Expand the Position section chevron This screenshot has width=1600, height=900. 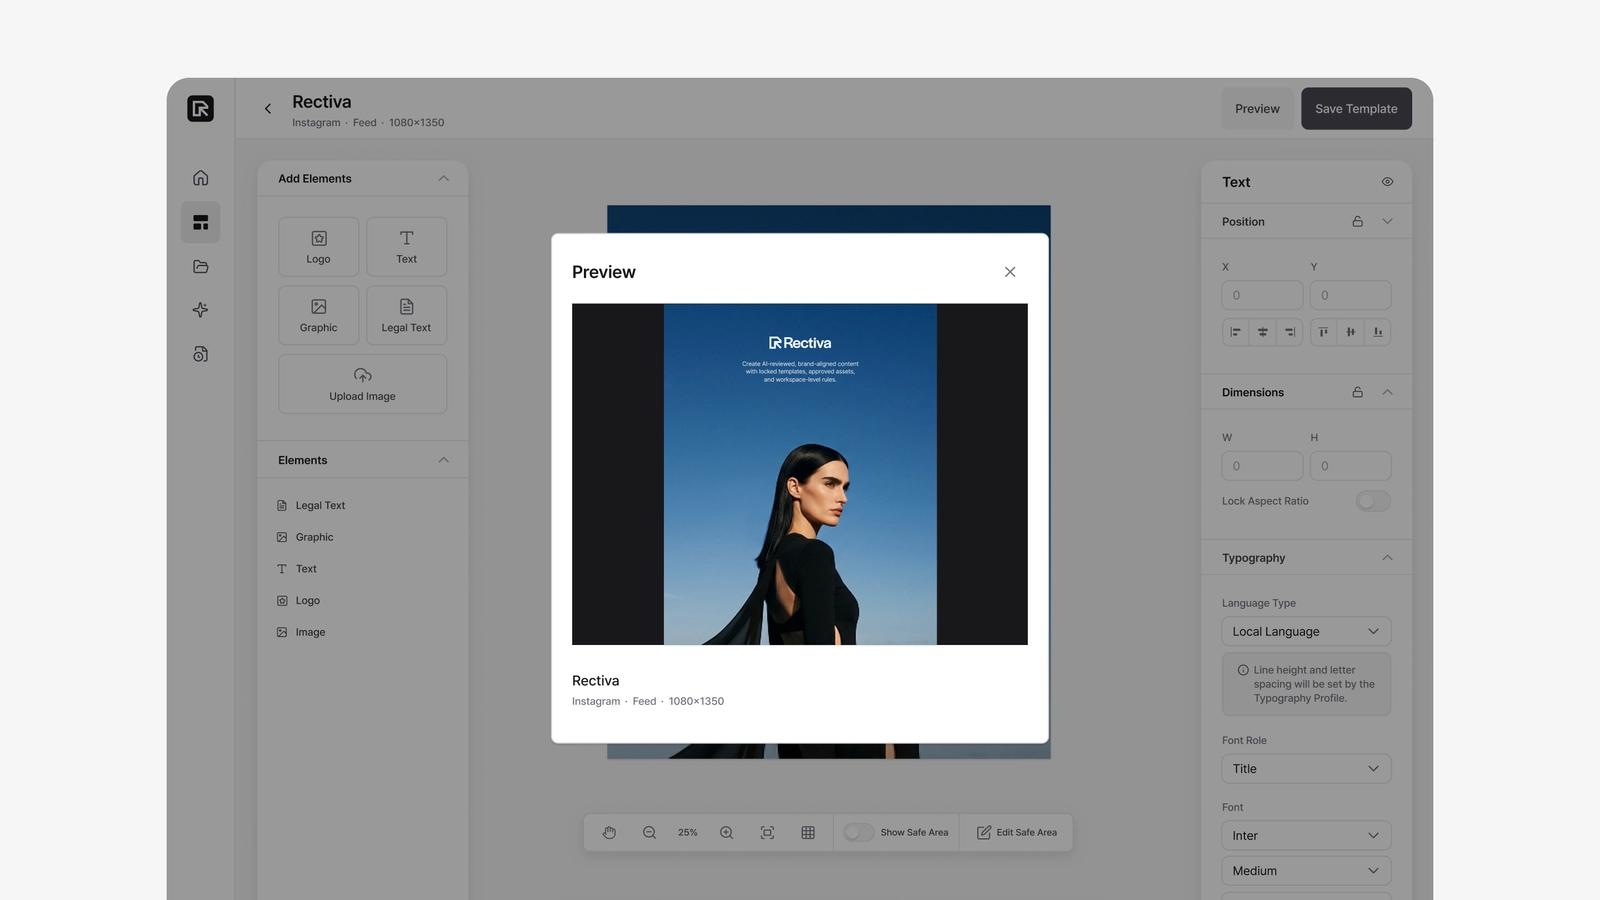[x=1387, y=222]
